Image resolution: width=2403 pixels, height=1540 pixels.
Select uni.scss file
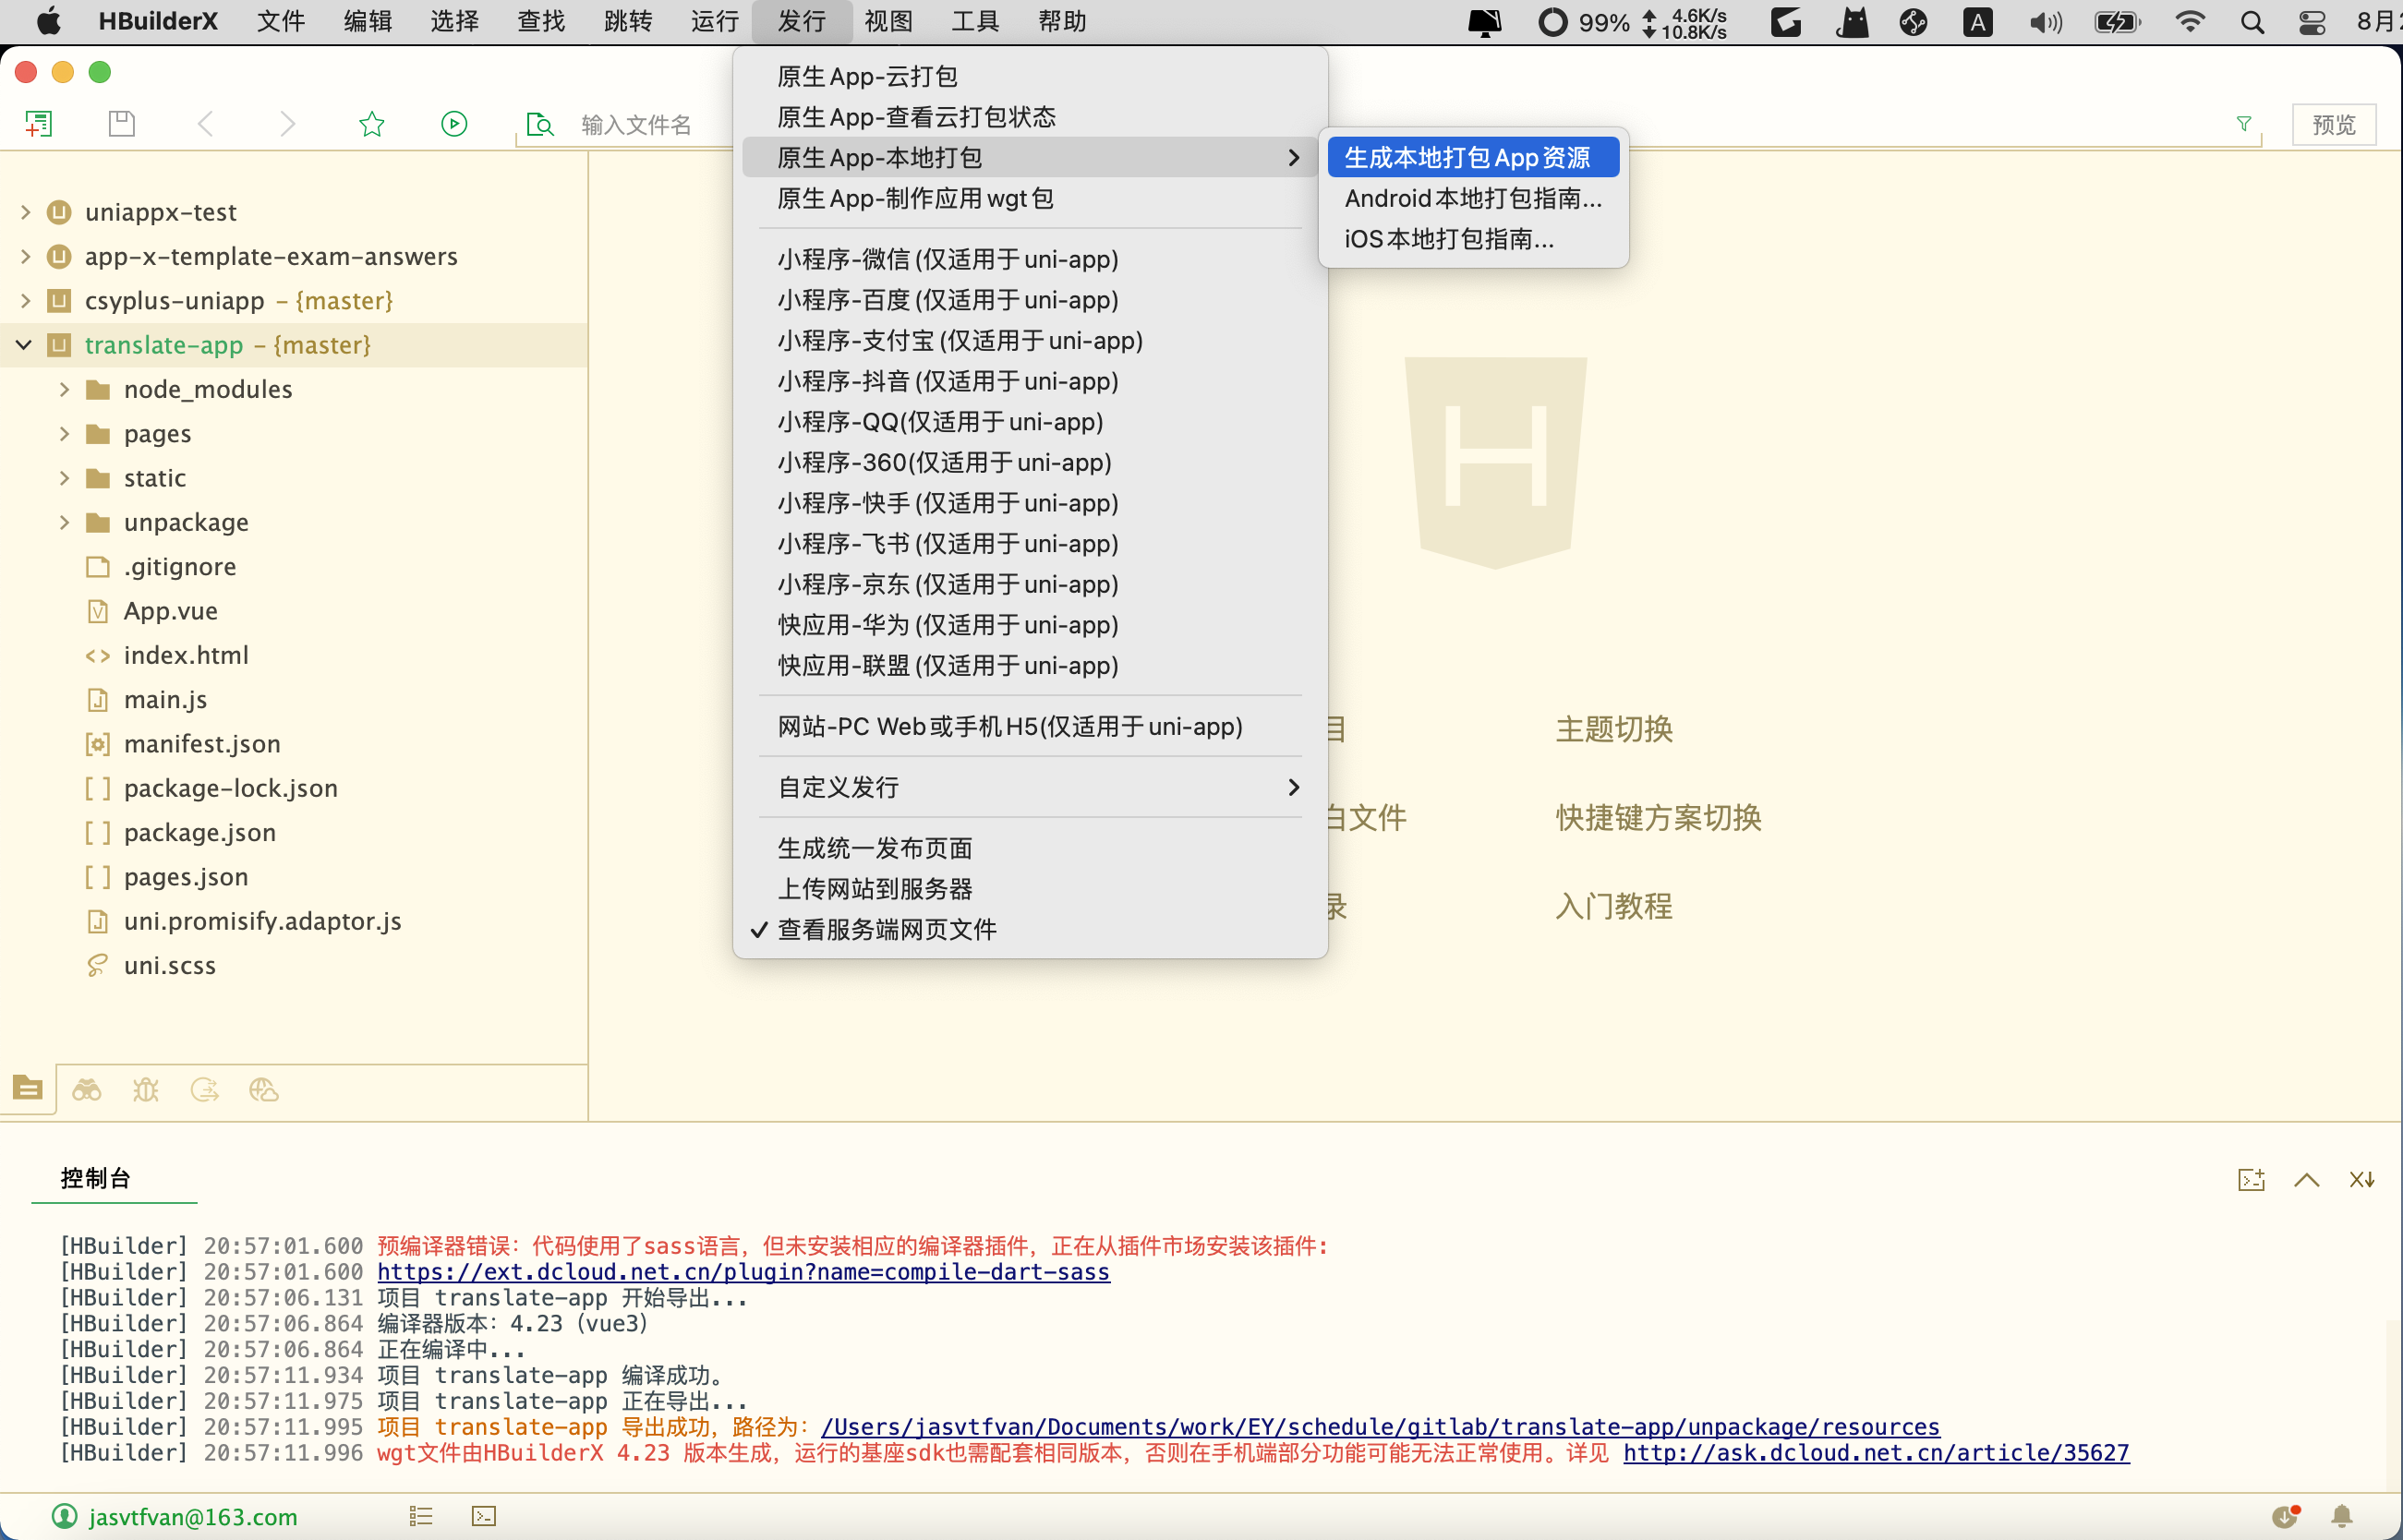pos(170,965)
